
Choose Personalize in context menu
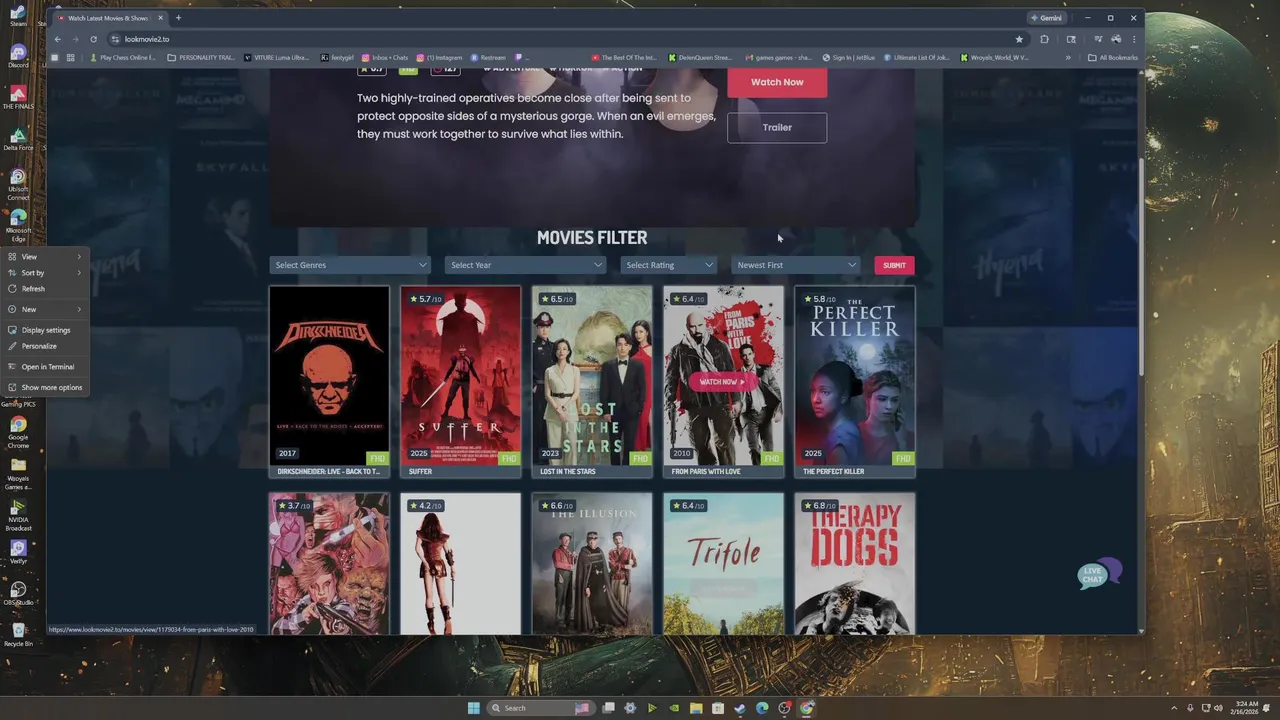[45, 346]
